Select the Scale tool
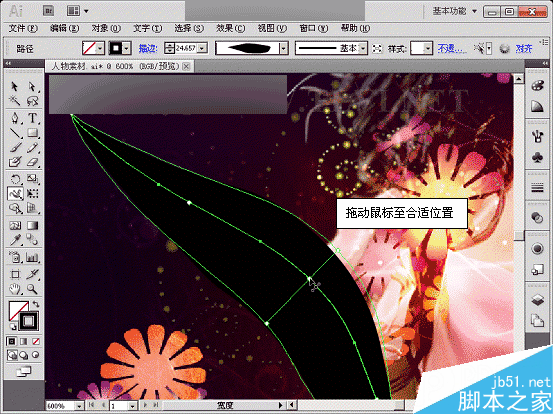Screen dimensions: 553x414 (32, 179)
